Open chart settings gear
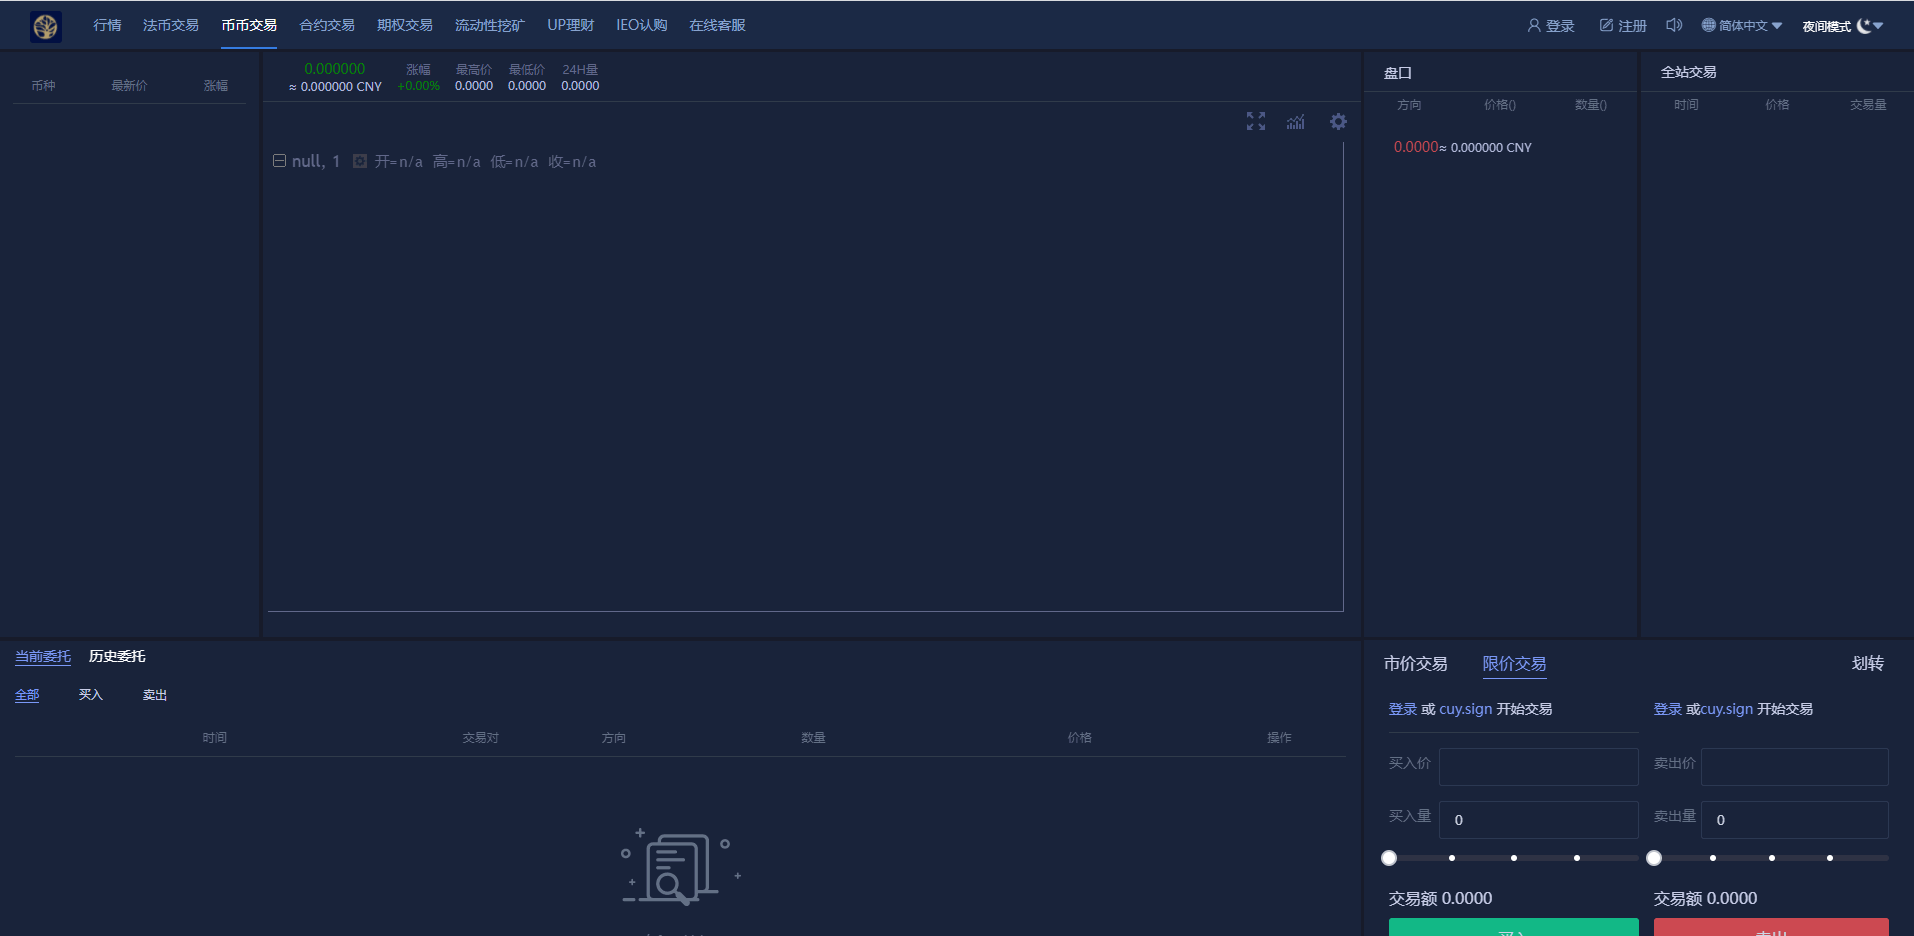Screen dimensions: 1914x936 [x=1338, y=122]
